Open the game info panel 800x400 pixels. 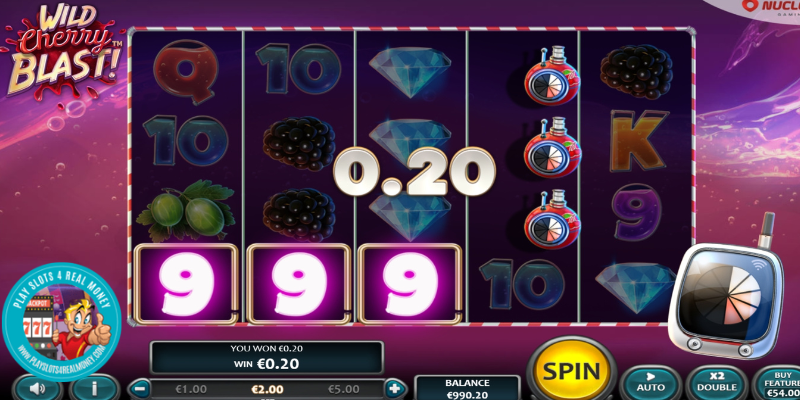click(95, 389)
